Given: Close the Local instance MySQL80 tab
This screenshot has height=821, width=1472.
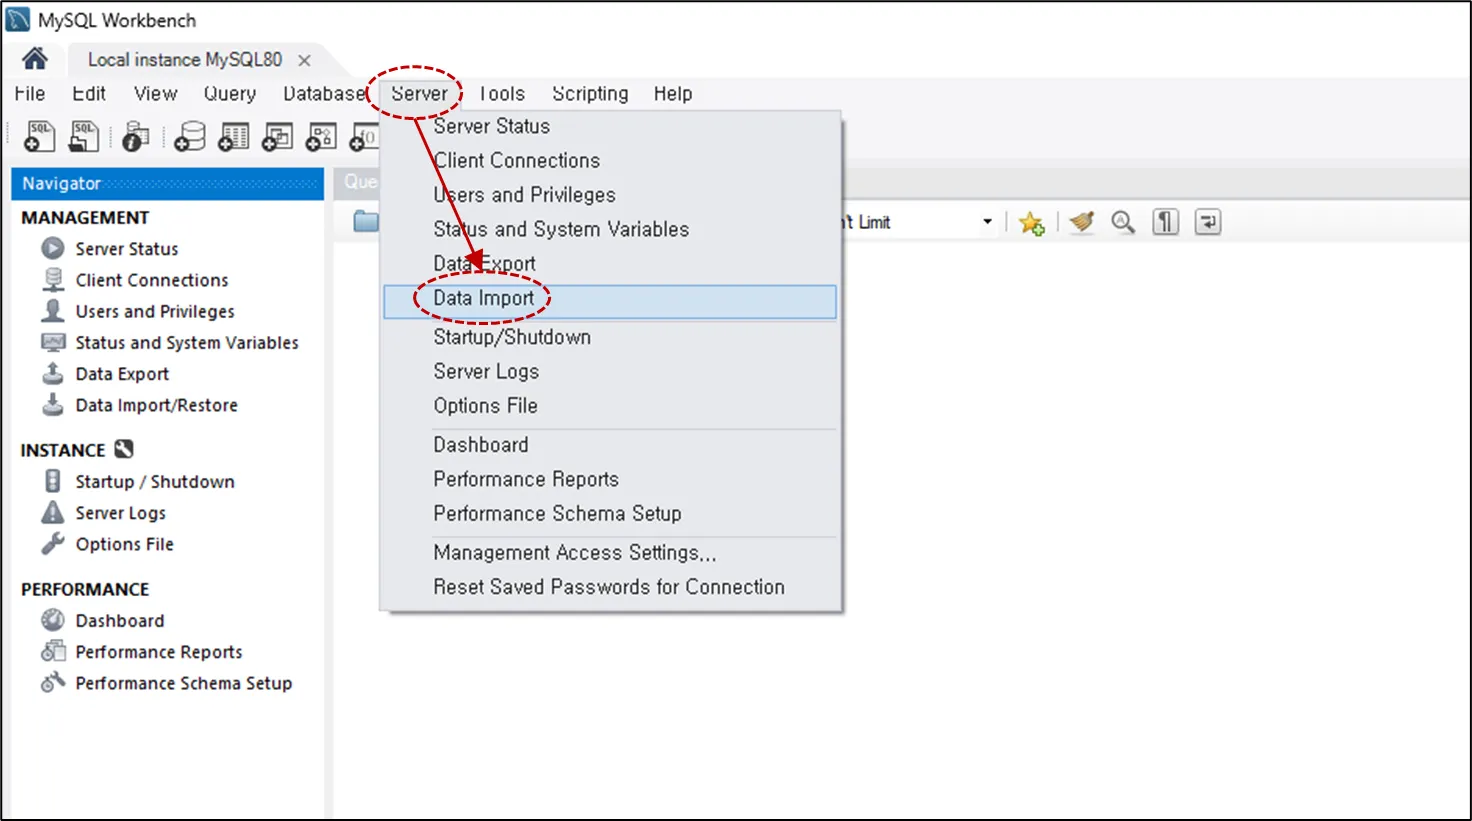Looking at the screenshot, I should tap(304, 61).
